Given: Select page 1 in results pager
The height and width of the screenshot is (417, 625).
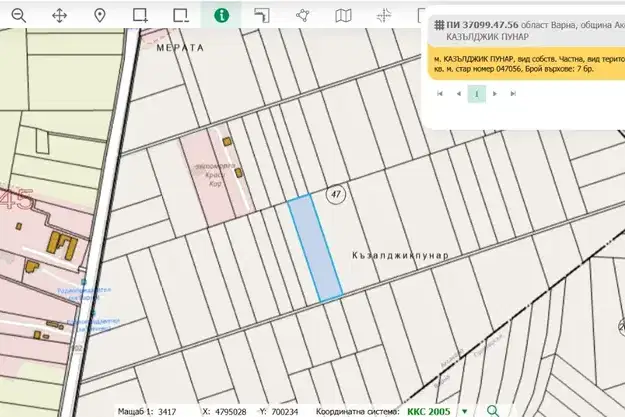Looking at the screenshot, I should coord(476,94).
